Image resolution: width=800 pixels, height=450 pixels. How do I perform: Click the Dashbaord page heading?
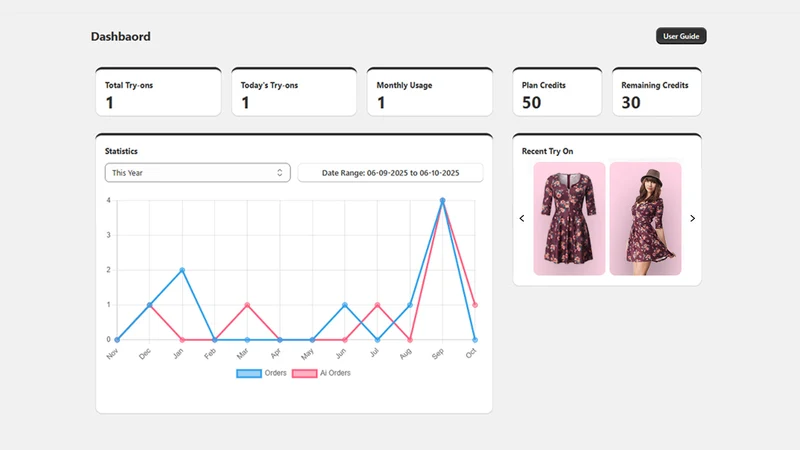click(x=120, y=37)
